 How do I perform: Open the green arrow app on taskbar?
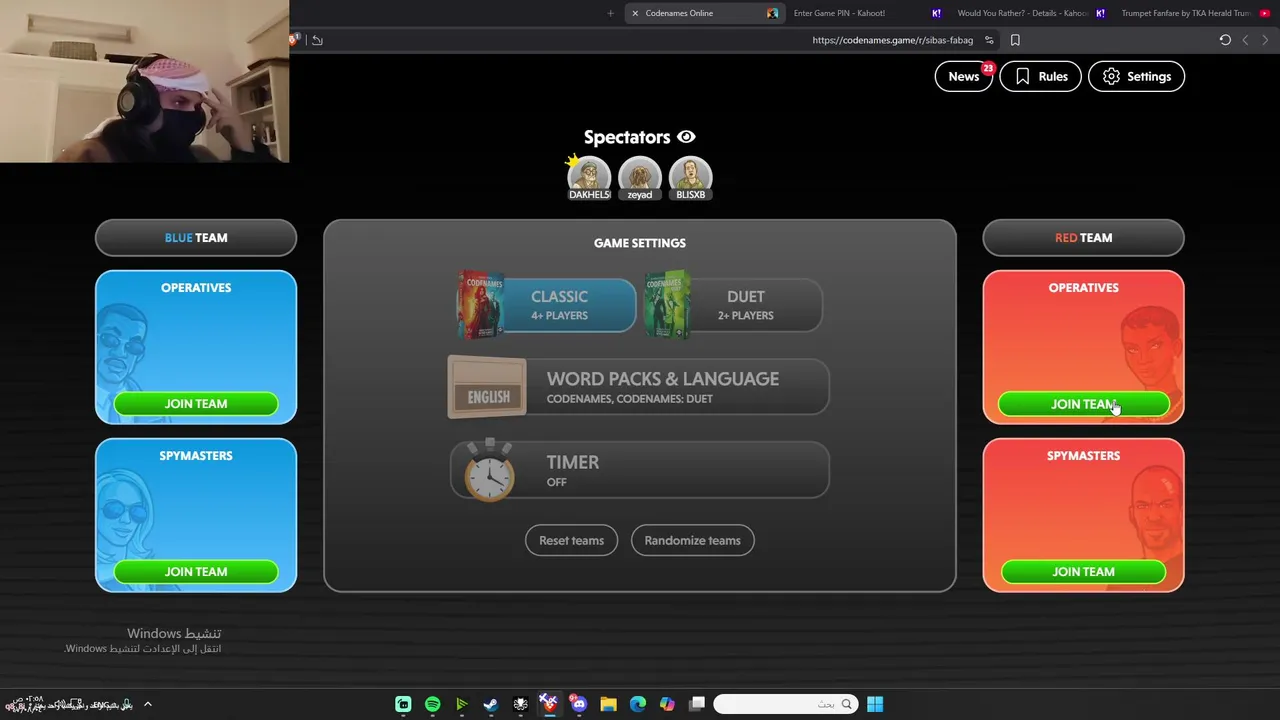461,704
